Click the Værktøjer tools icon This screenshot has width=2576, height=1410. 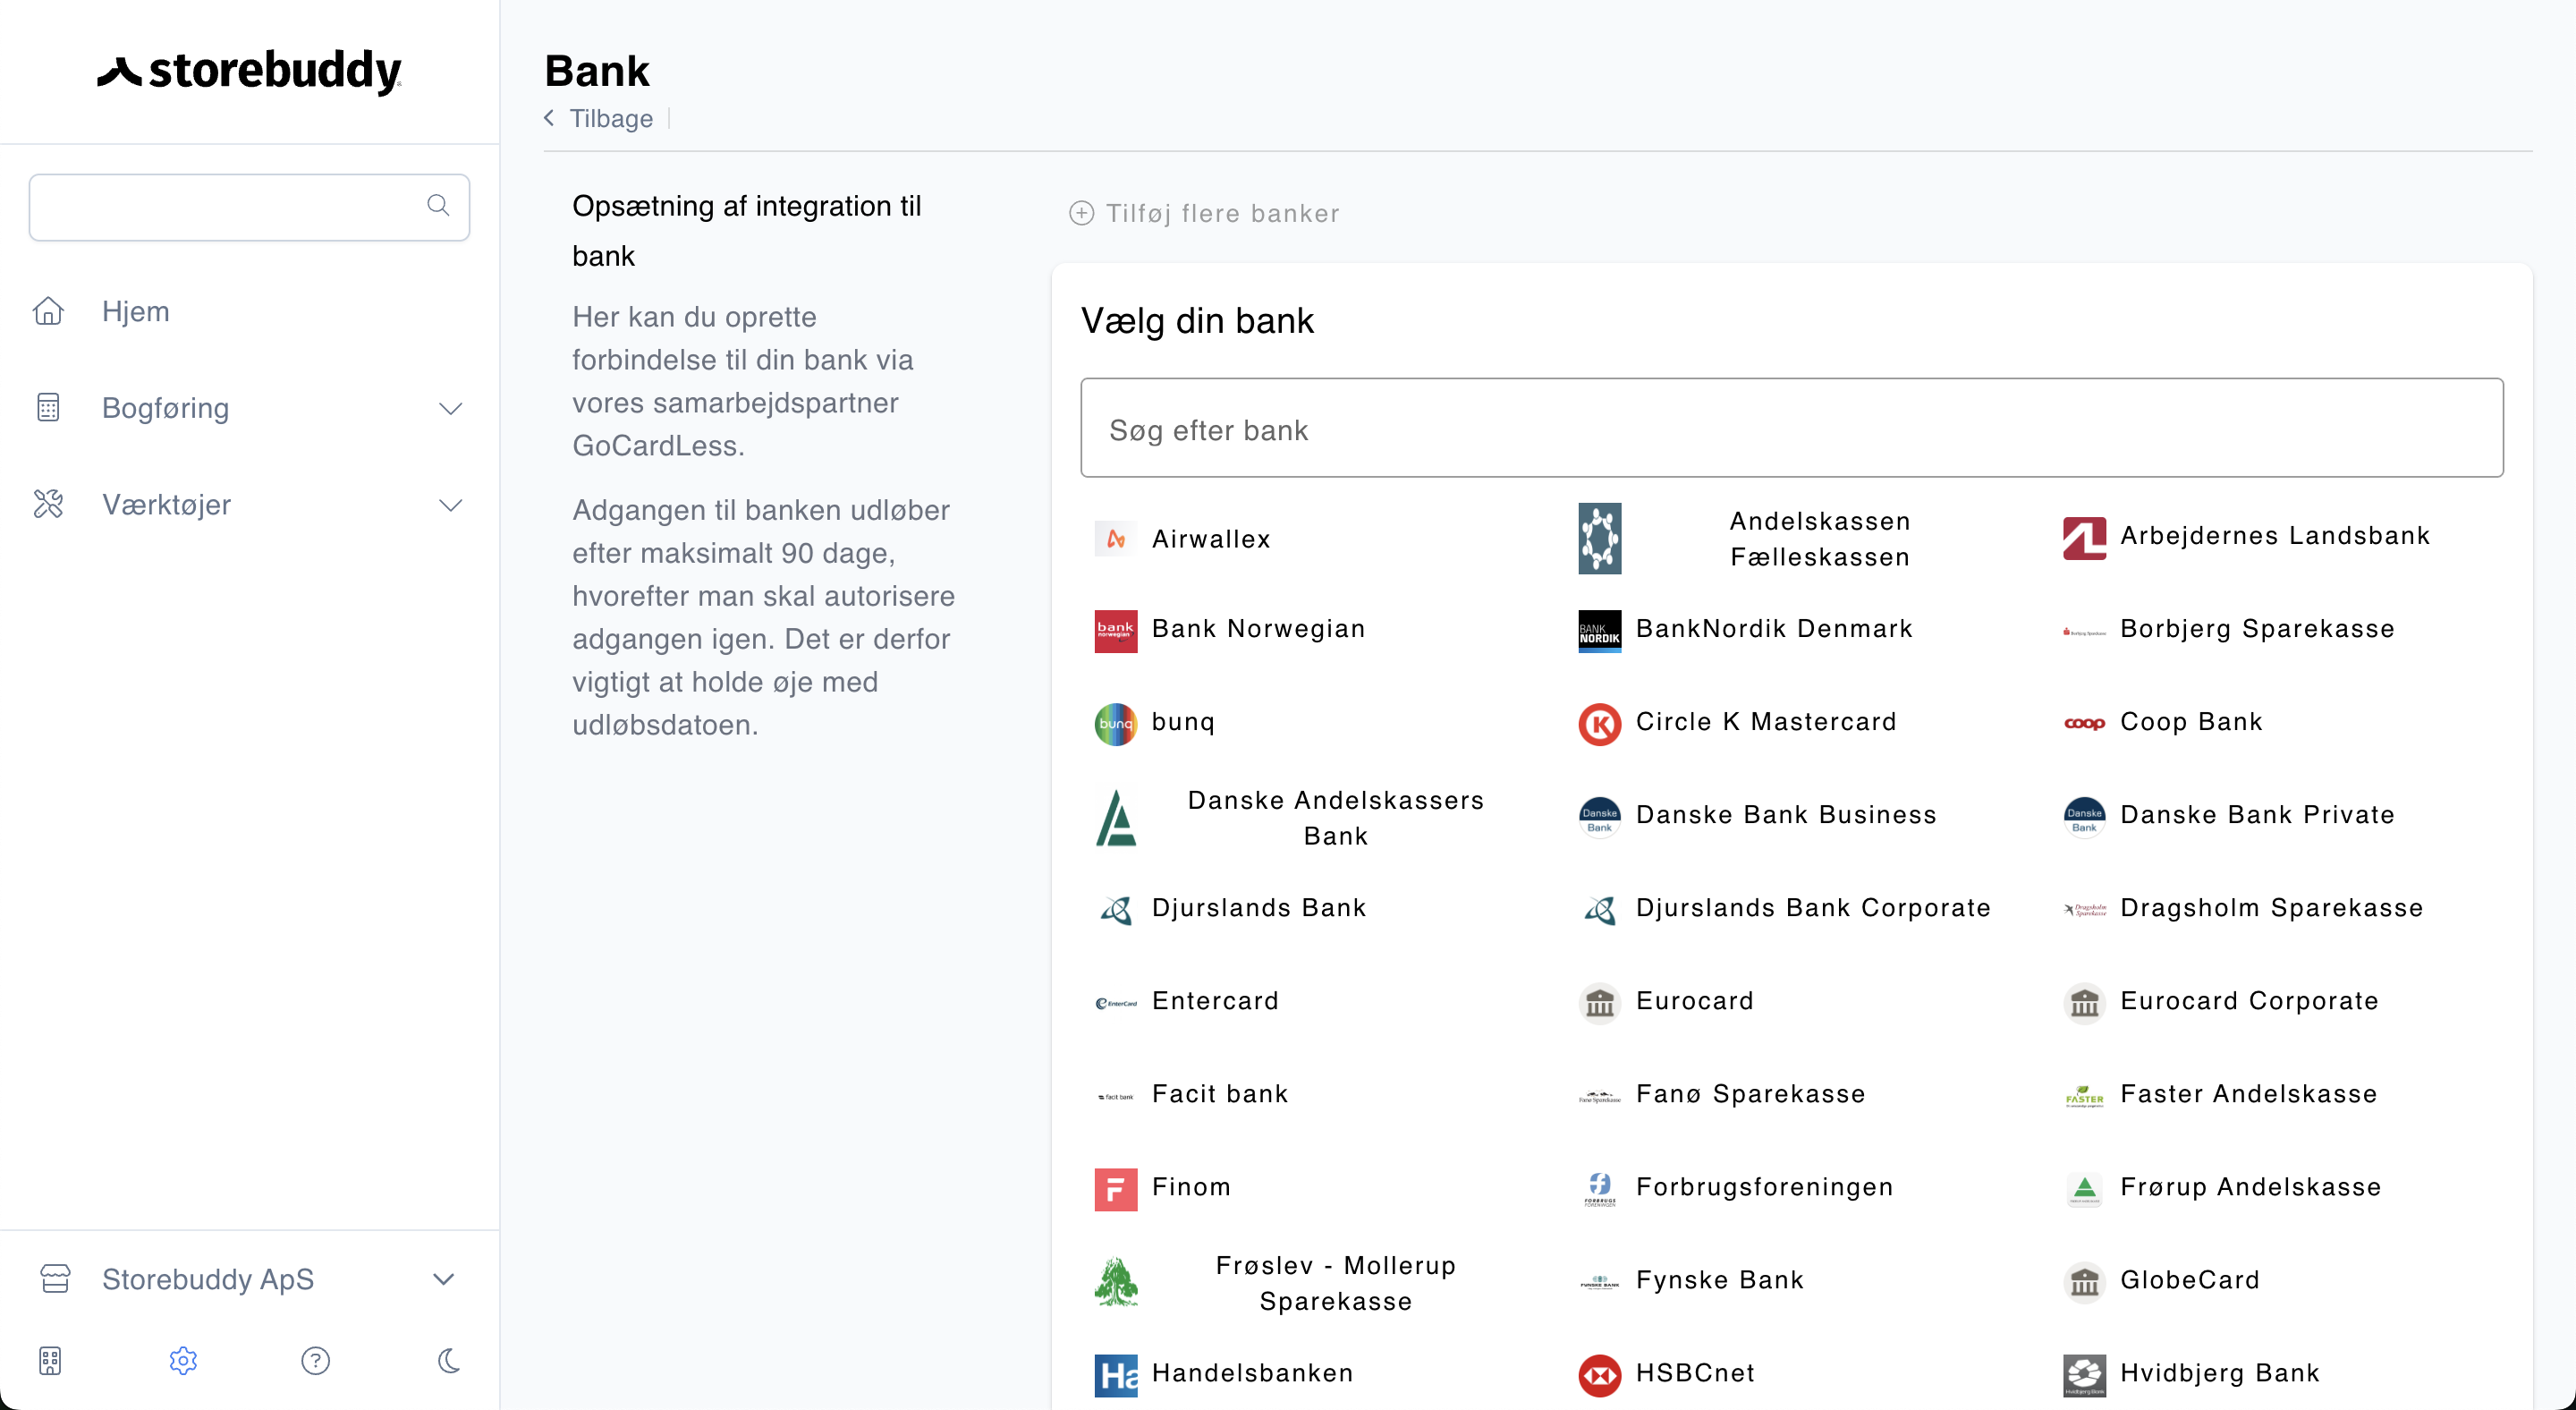pos(48,504)
